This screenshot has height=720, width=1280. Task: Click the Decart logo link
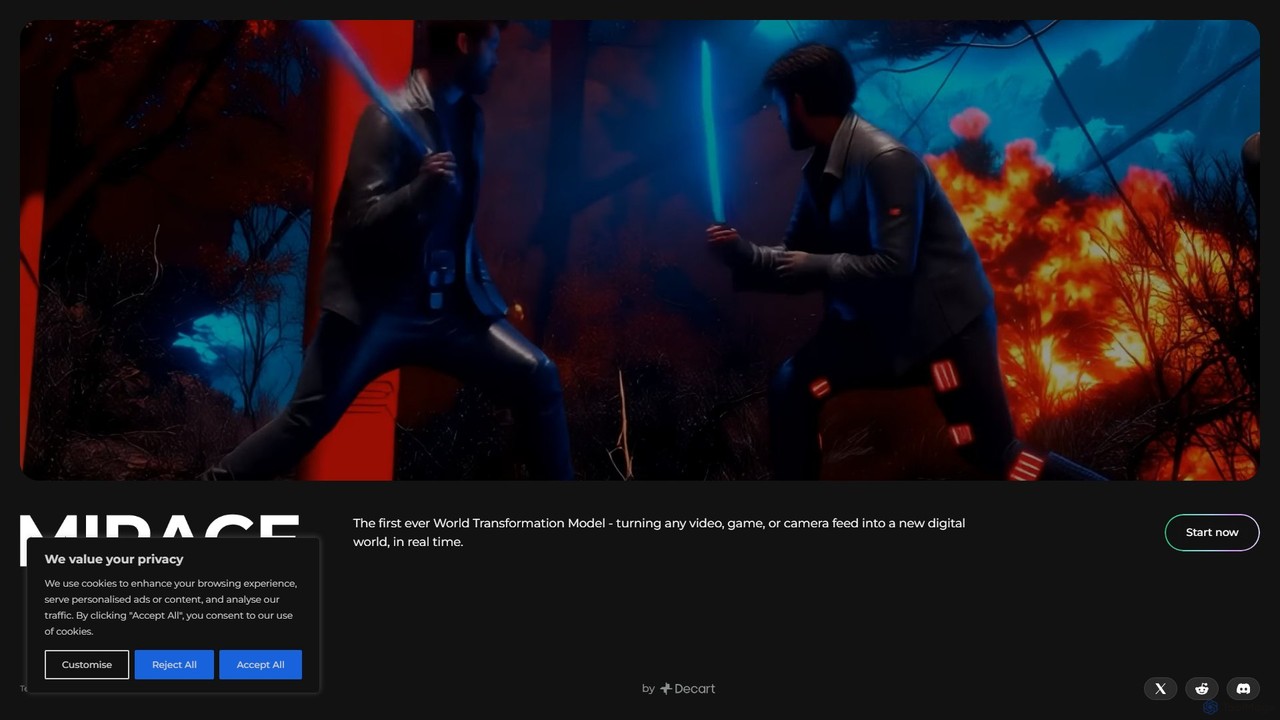687,688
